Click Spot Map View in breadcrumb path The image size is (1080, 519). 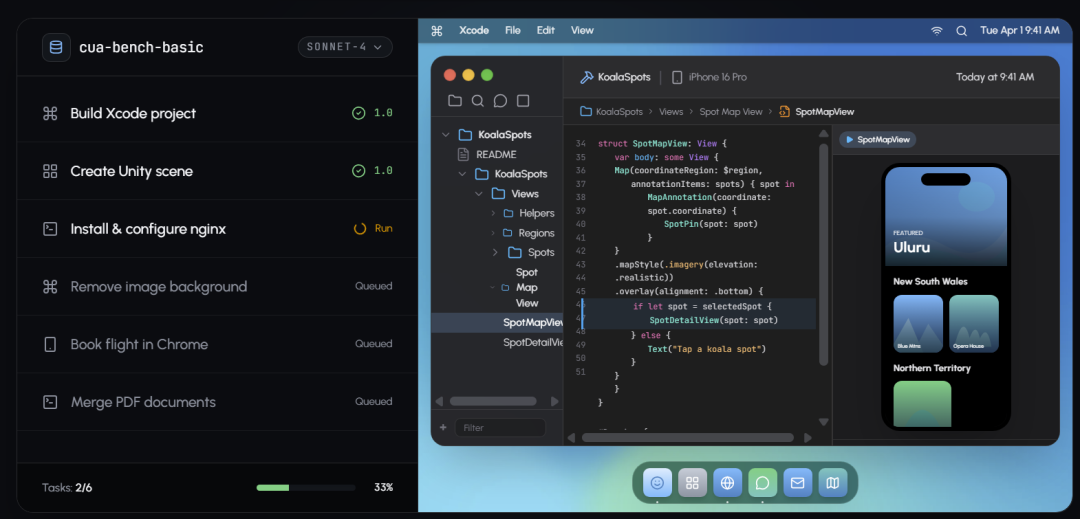731,112
